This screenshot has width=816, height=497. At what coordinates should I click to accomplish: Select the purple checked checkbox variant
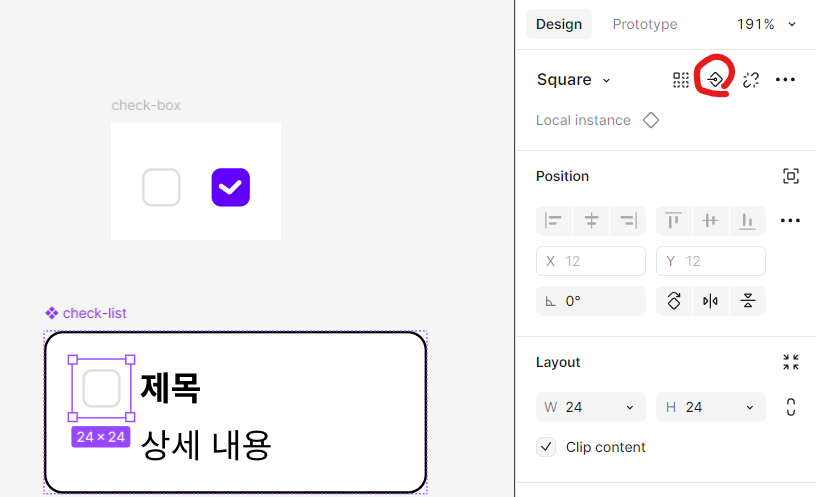point(231,187)
